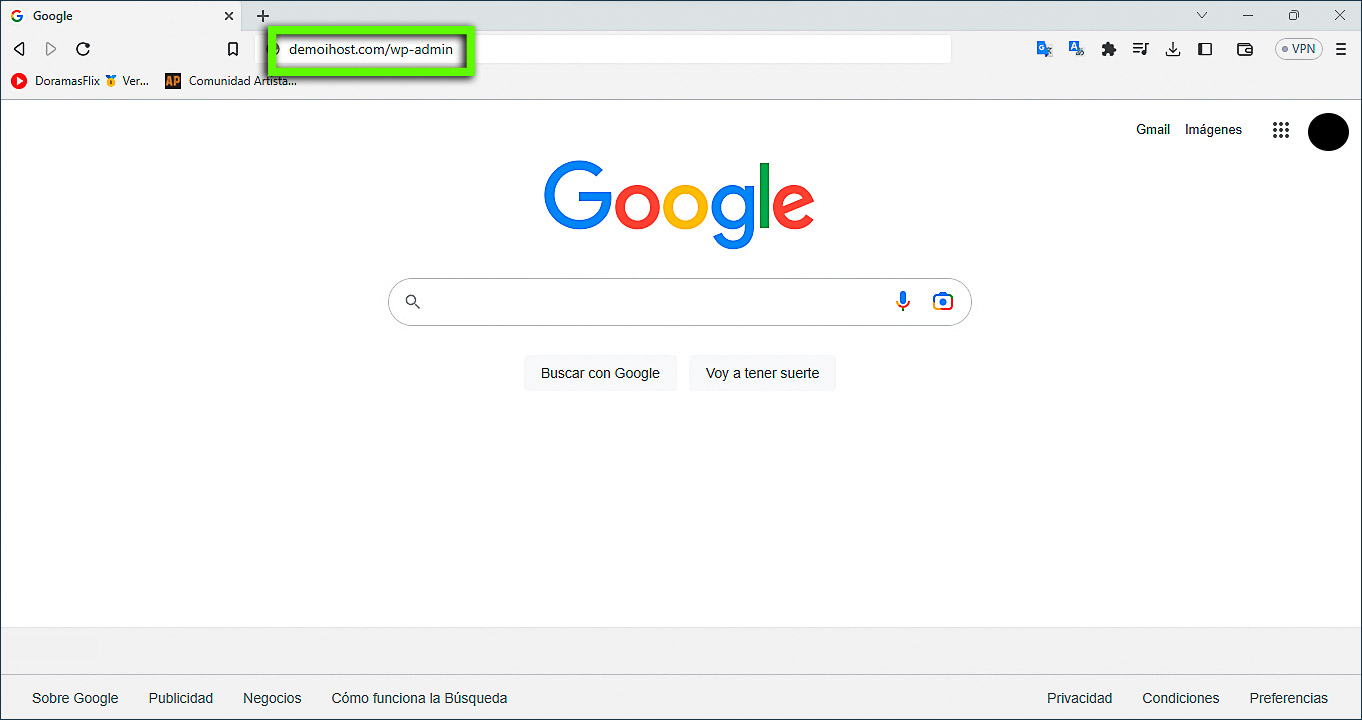Click the puzzle-piece Extensions icon
The image size is (1362, 720).
1108,48
